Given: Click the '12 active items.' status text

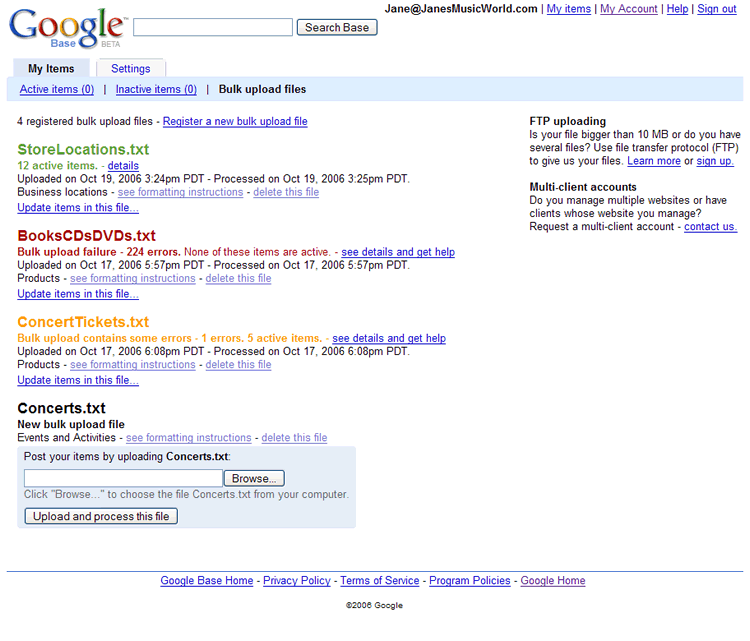Looking at the screenshot, I should (57, 166).
